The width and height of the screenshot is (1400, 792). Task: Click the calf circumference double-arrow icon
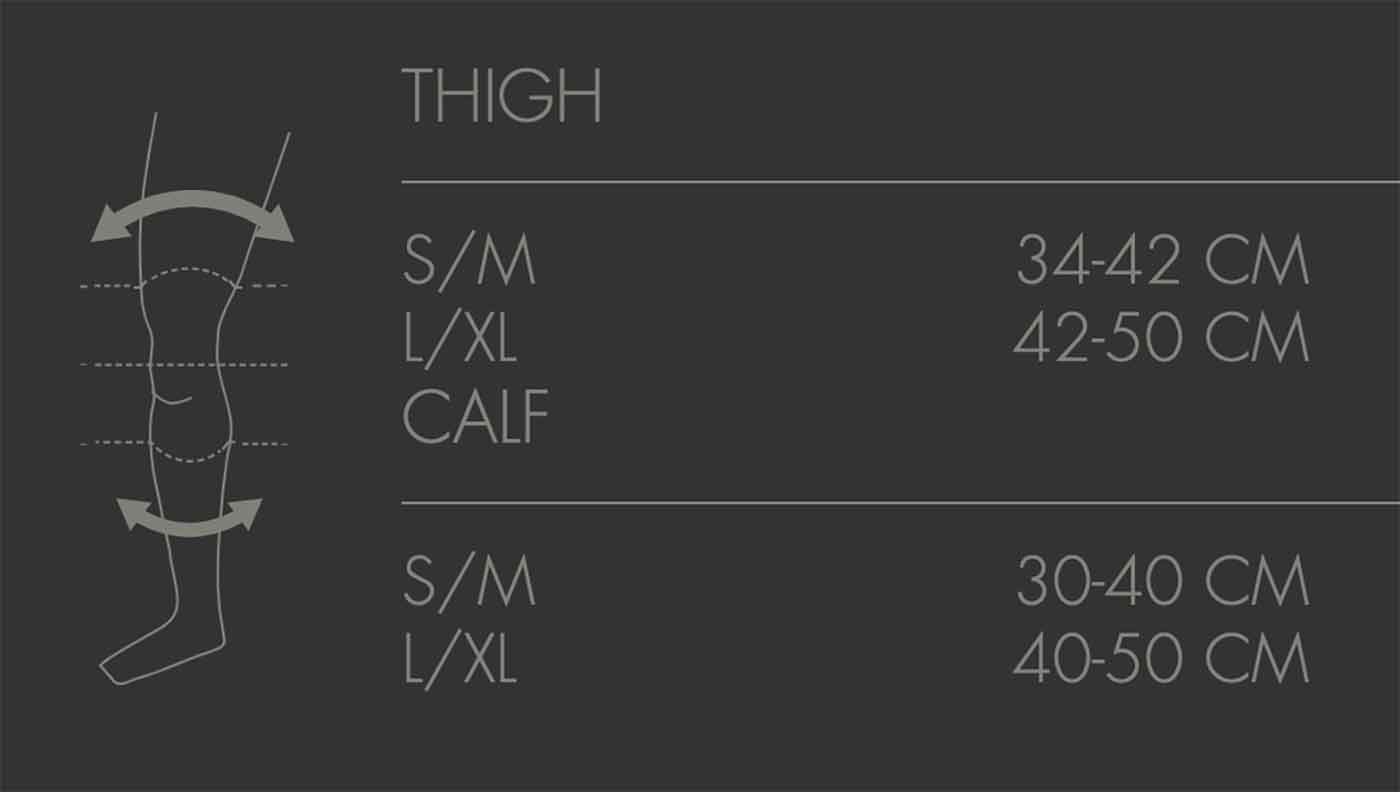coord(189,521)
